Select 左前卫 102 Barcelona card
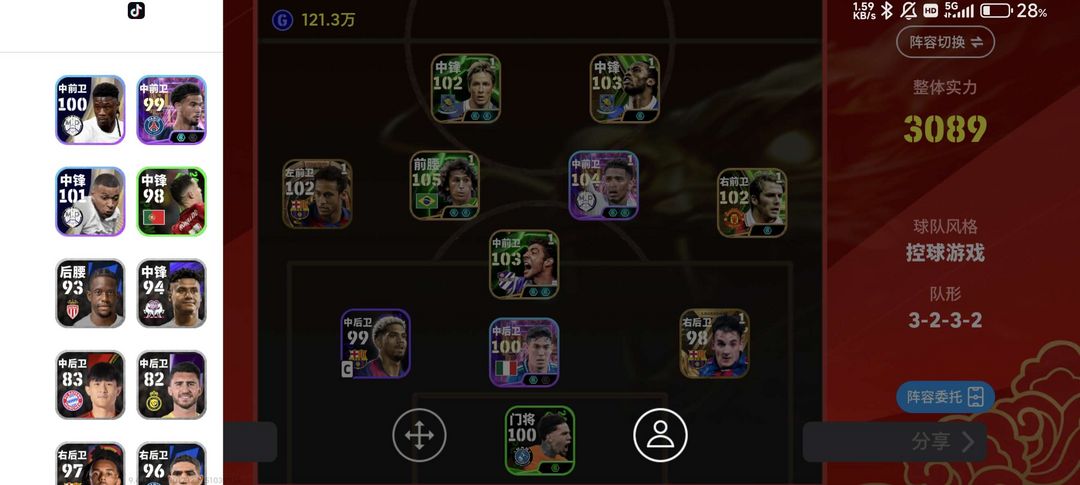 pos(318,194)
